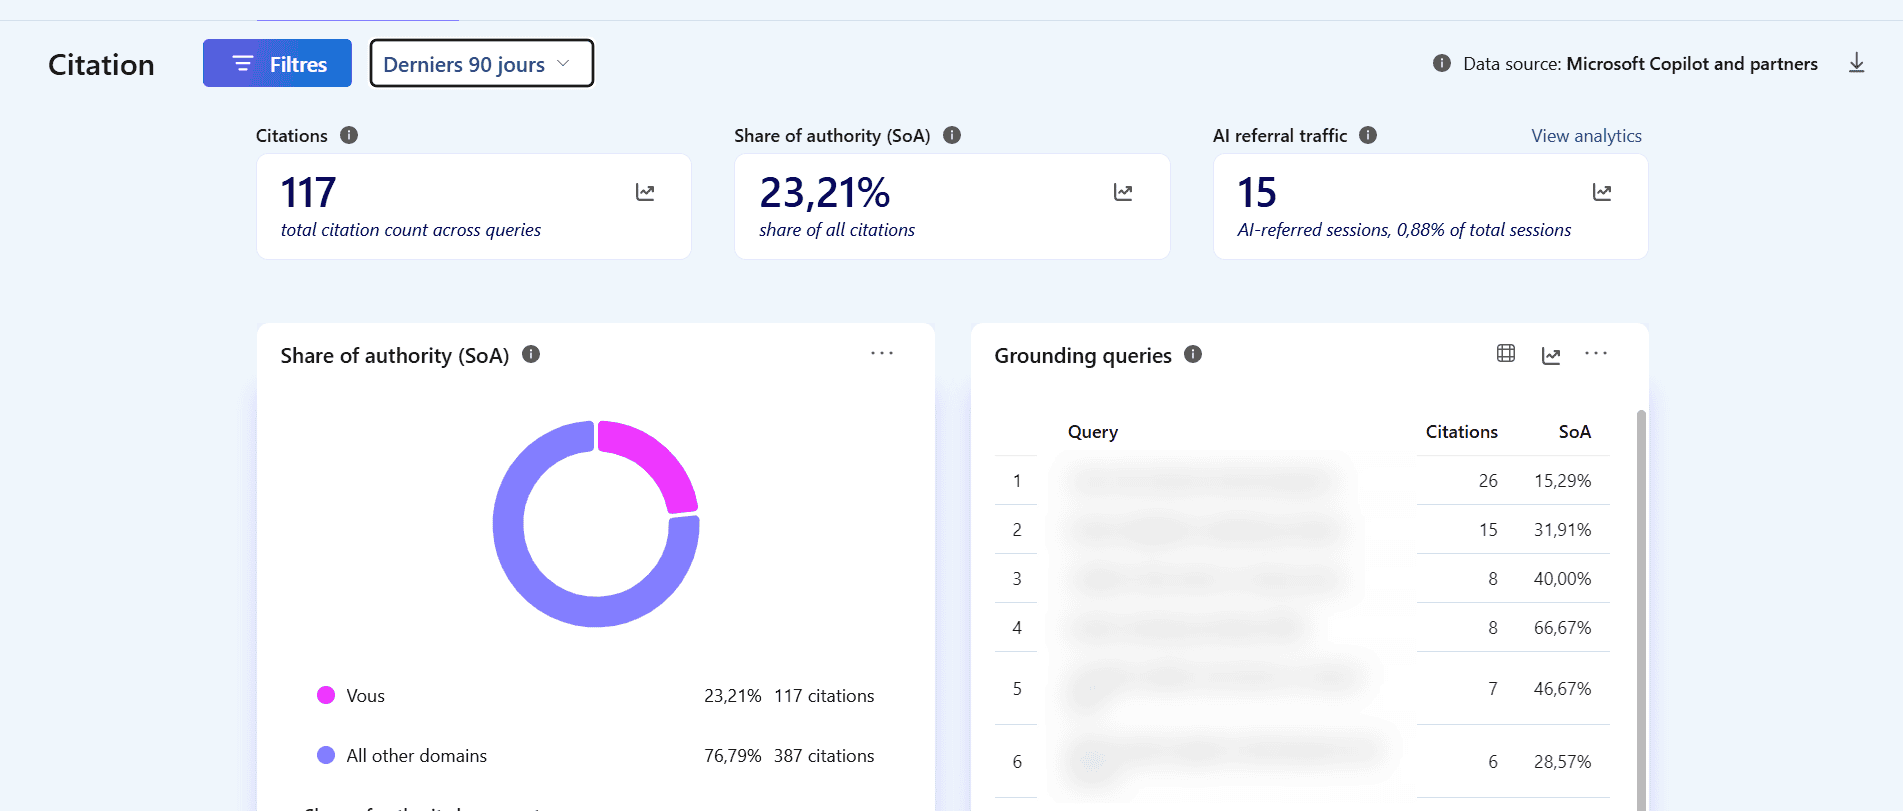This screenshot has height=811, width=1903.
Task: Click the Grounding queries vertical scrollbar
Action: [x=1640, y=610]
